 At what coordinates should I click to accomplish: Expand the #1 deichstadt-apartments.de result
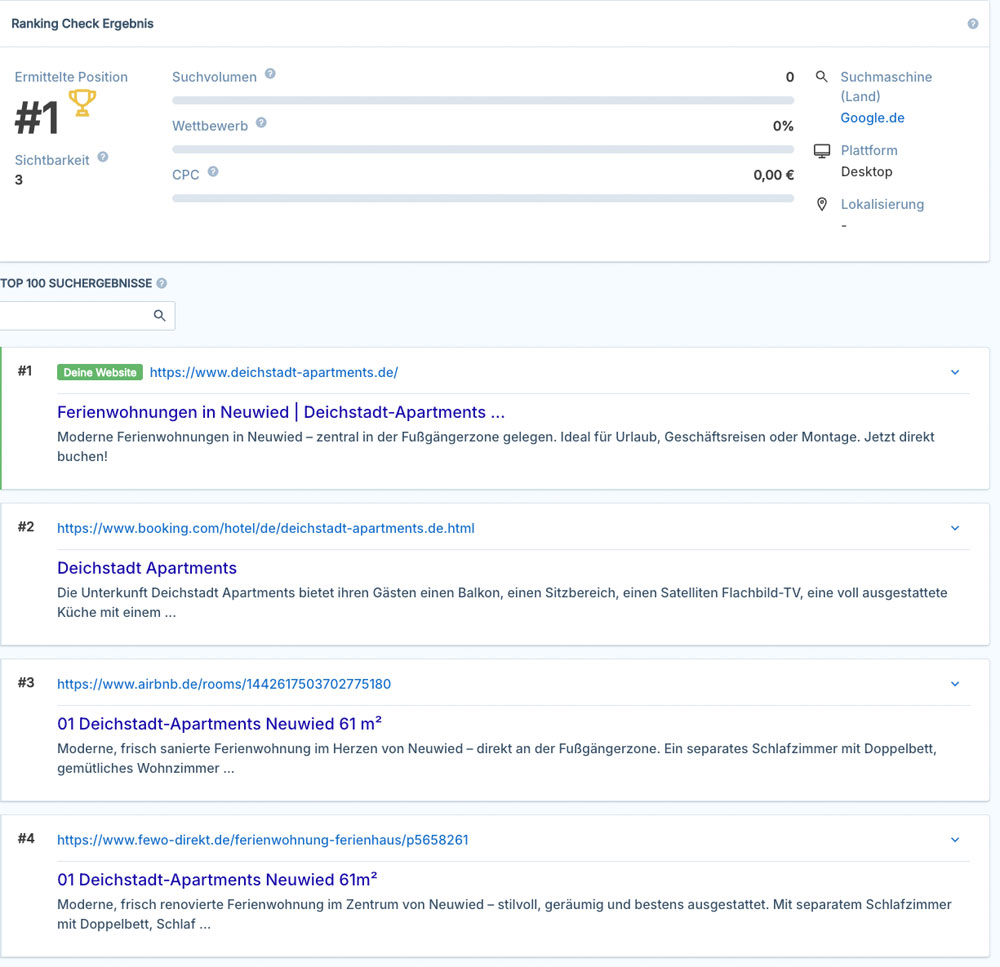tap(954, 373)
